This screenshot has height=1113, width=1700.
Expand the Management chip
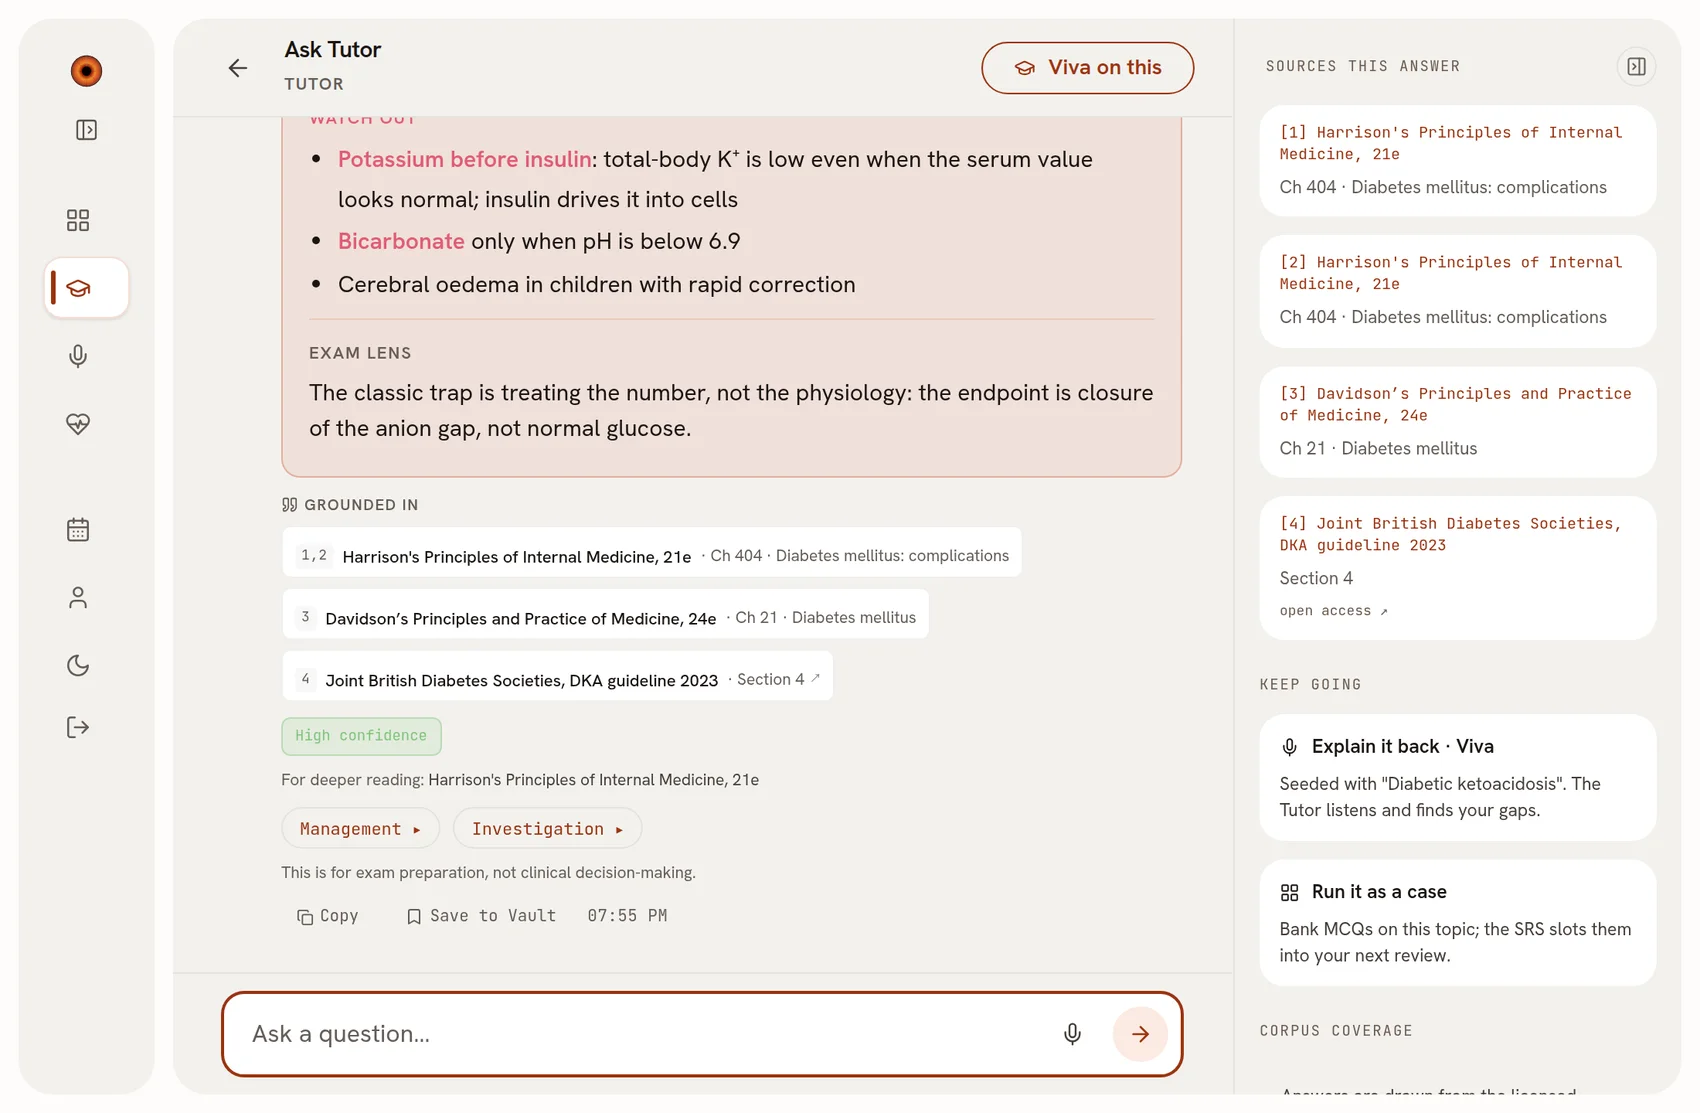click(x=360, y=828)
